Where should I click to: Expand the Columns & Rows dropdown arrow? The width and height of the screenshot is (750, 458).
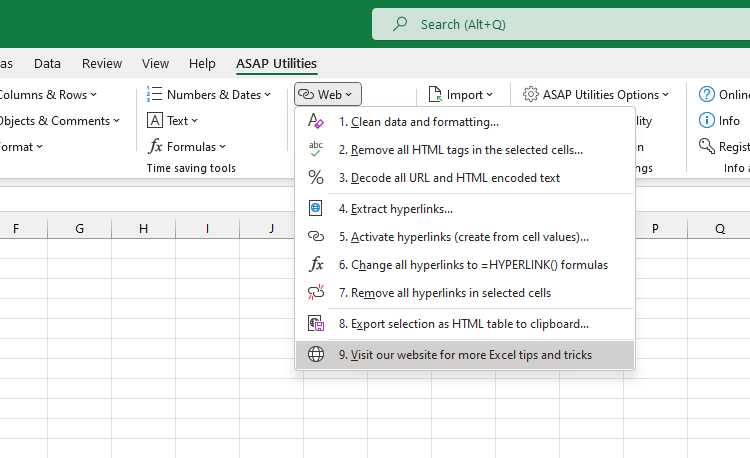click(93, 95)
